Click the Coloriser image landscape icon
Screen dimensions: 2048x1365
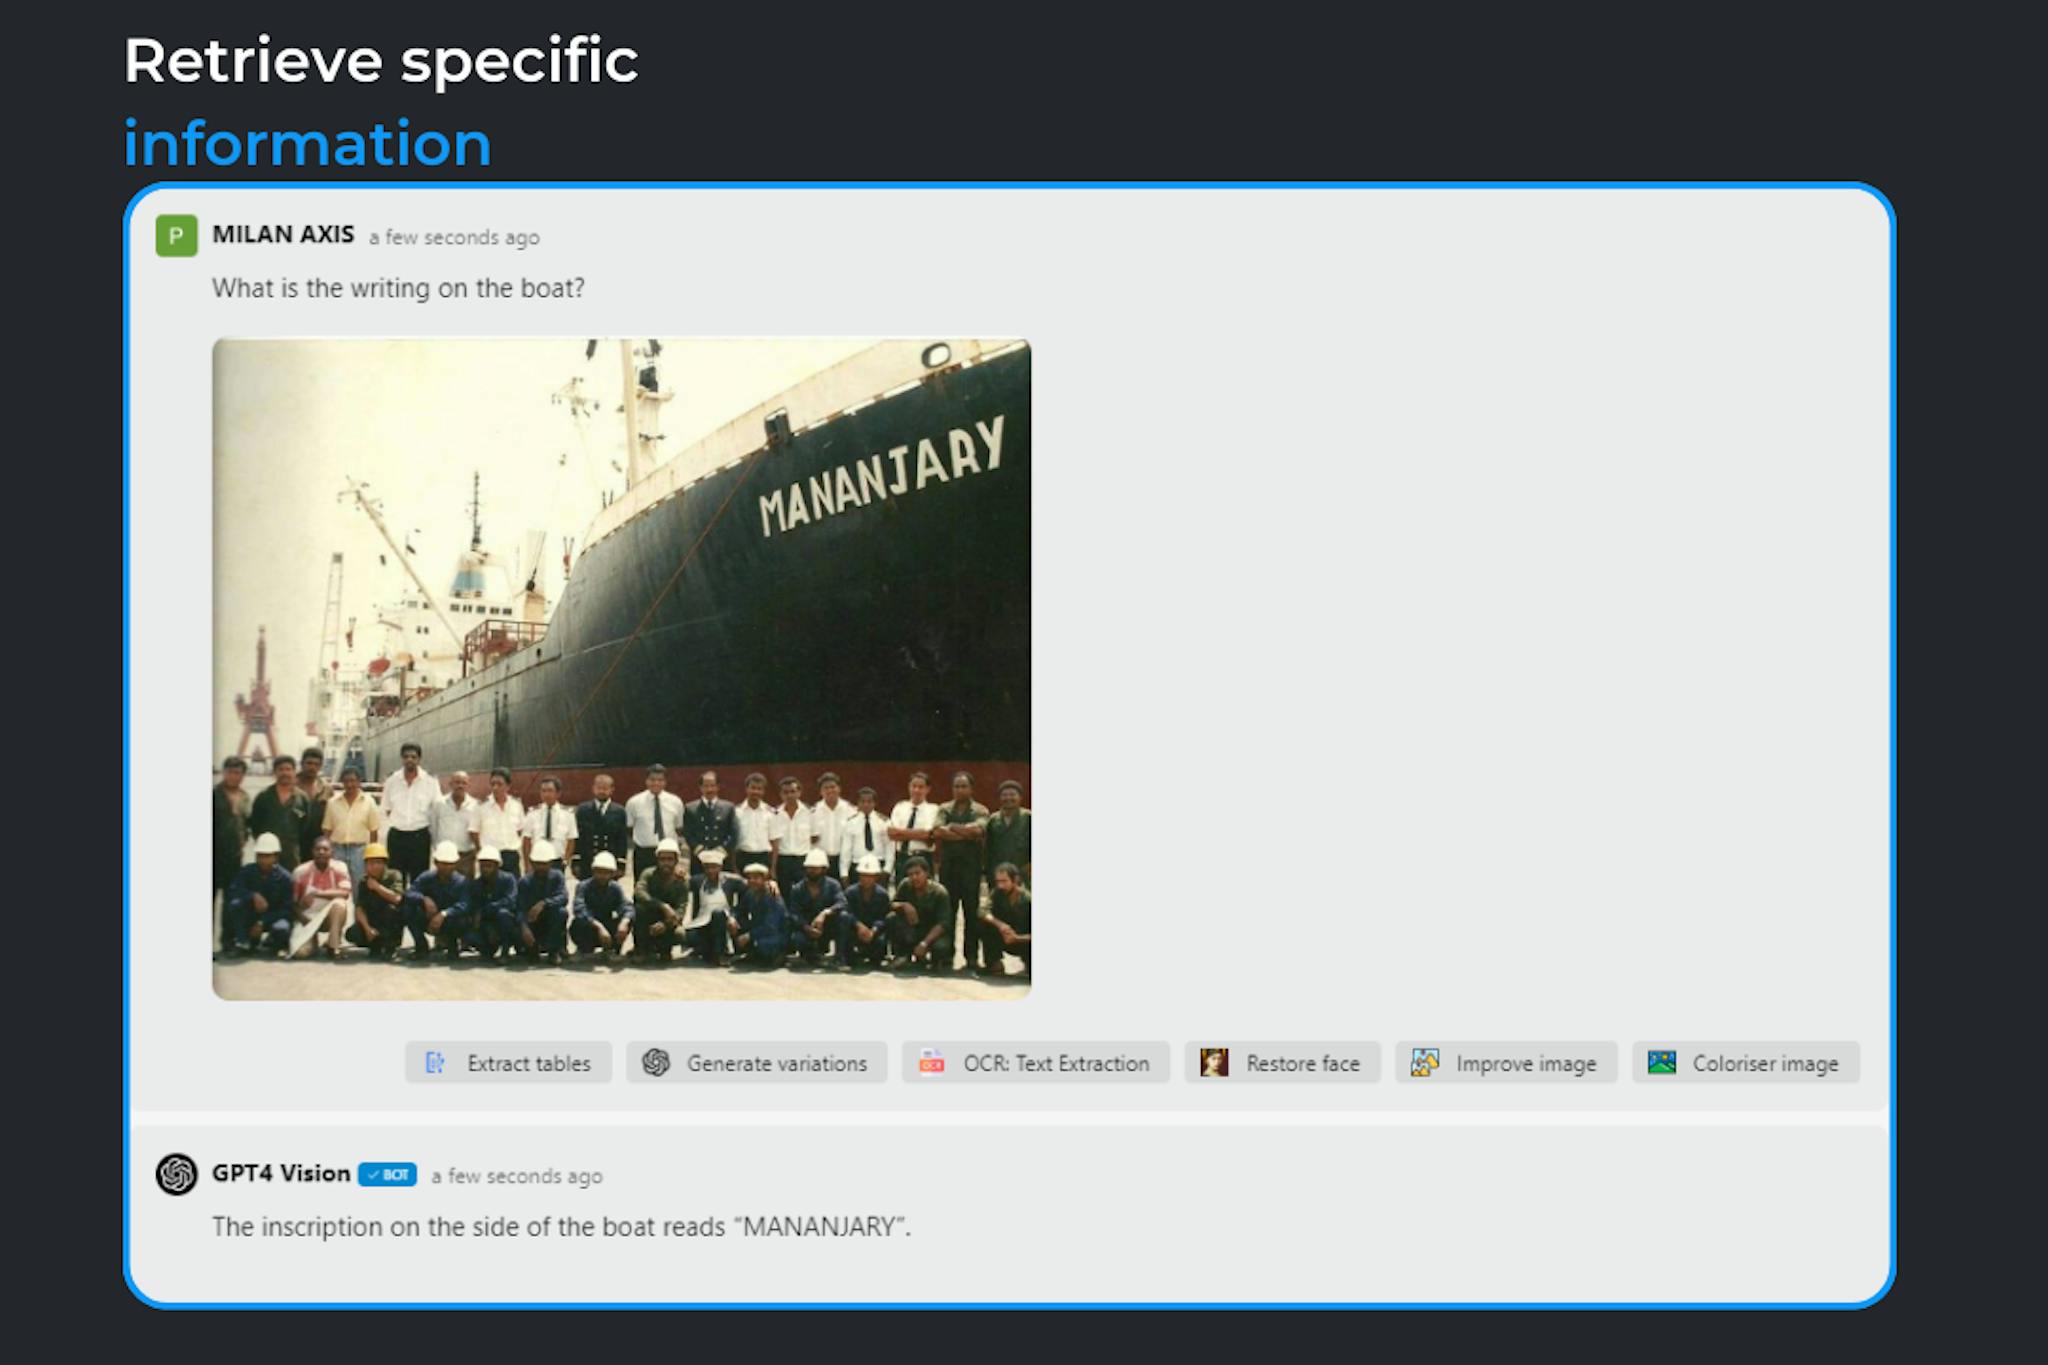pos(1661,1063)
